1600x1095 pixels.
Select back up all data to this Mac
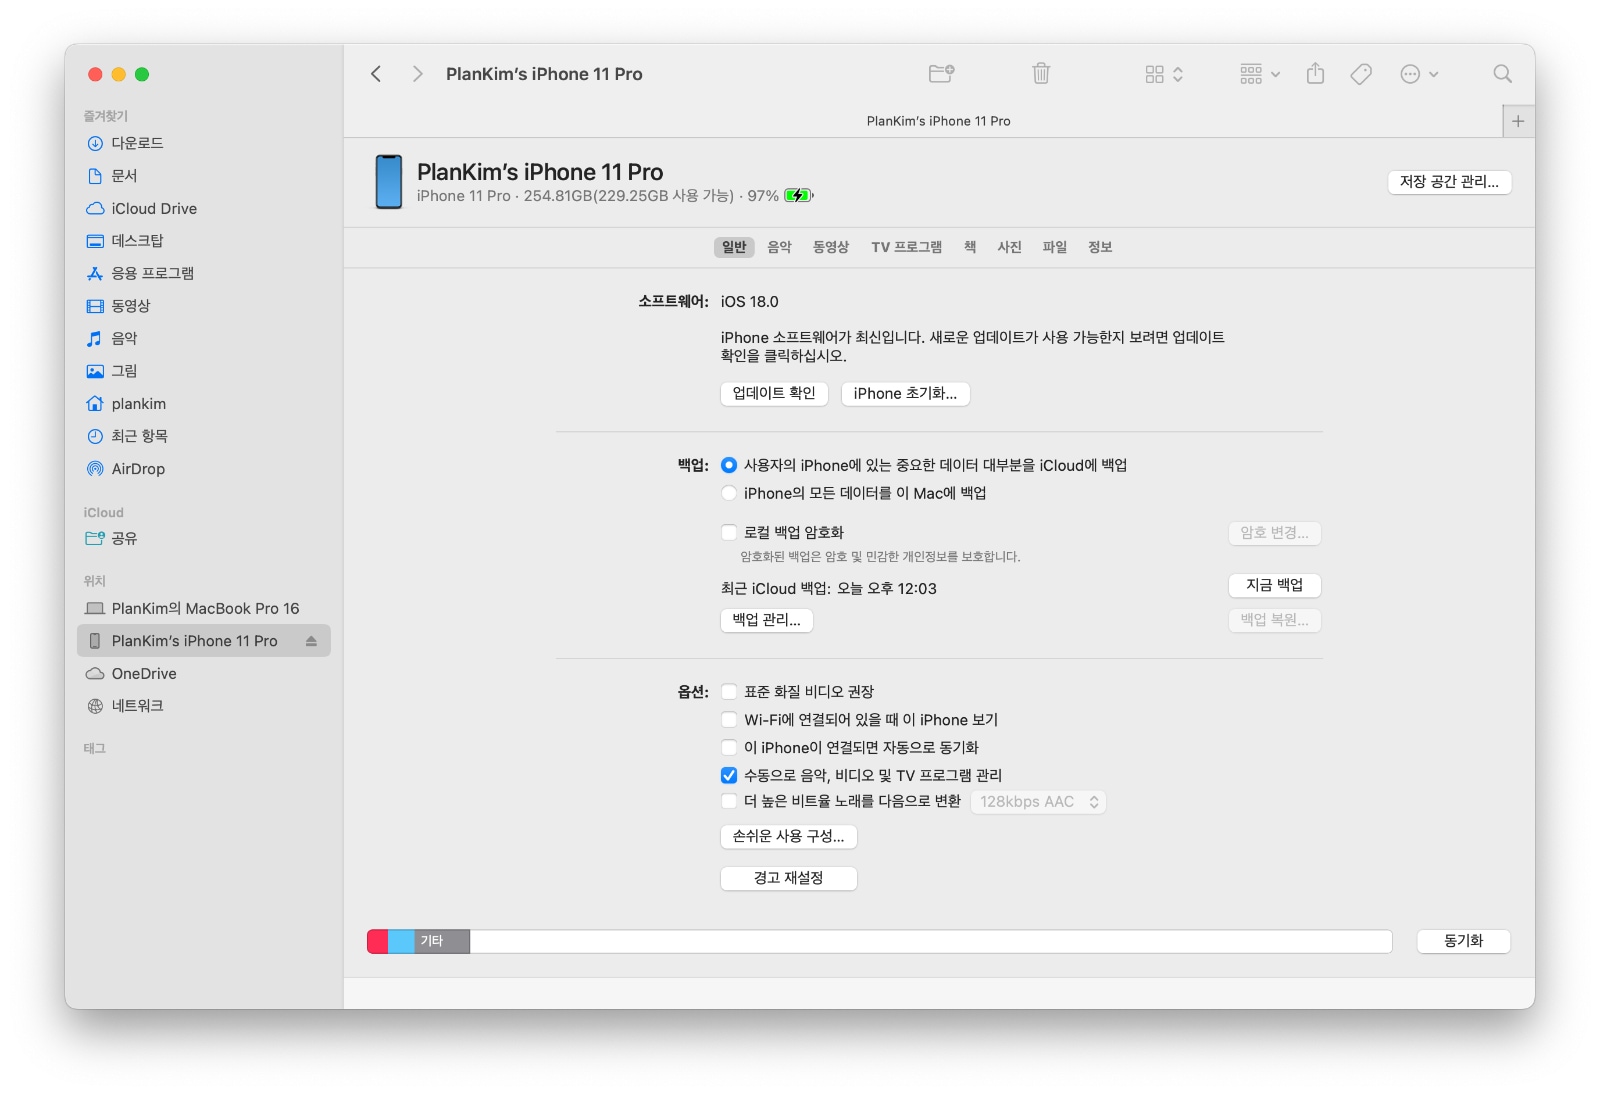729,493
